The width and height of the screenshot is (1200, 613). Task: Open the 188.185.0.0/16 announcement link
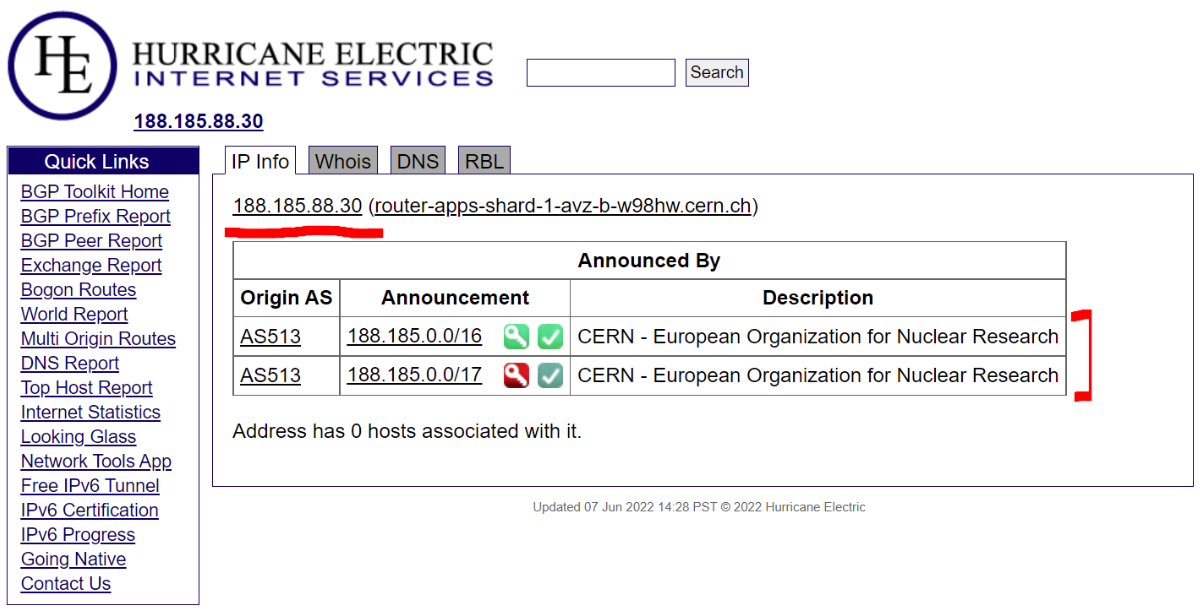click(x=414, y=337)
